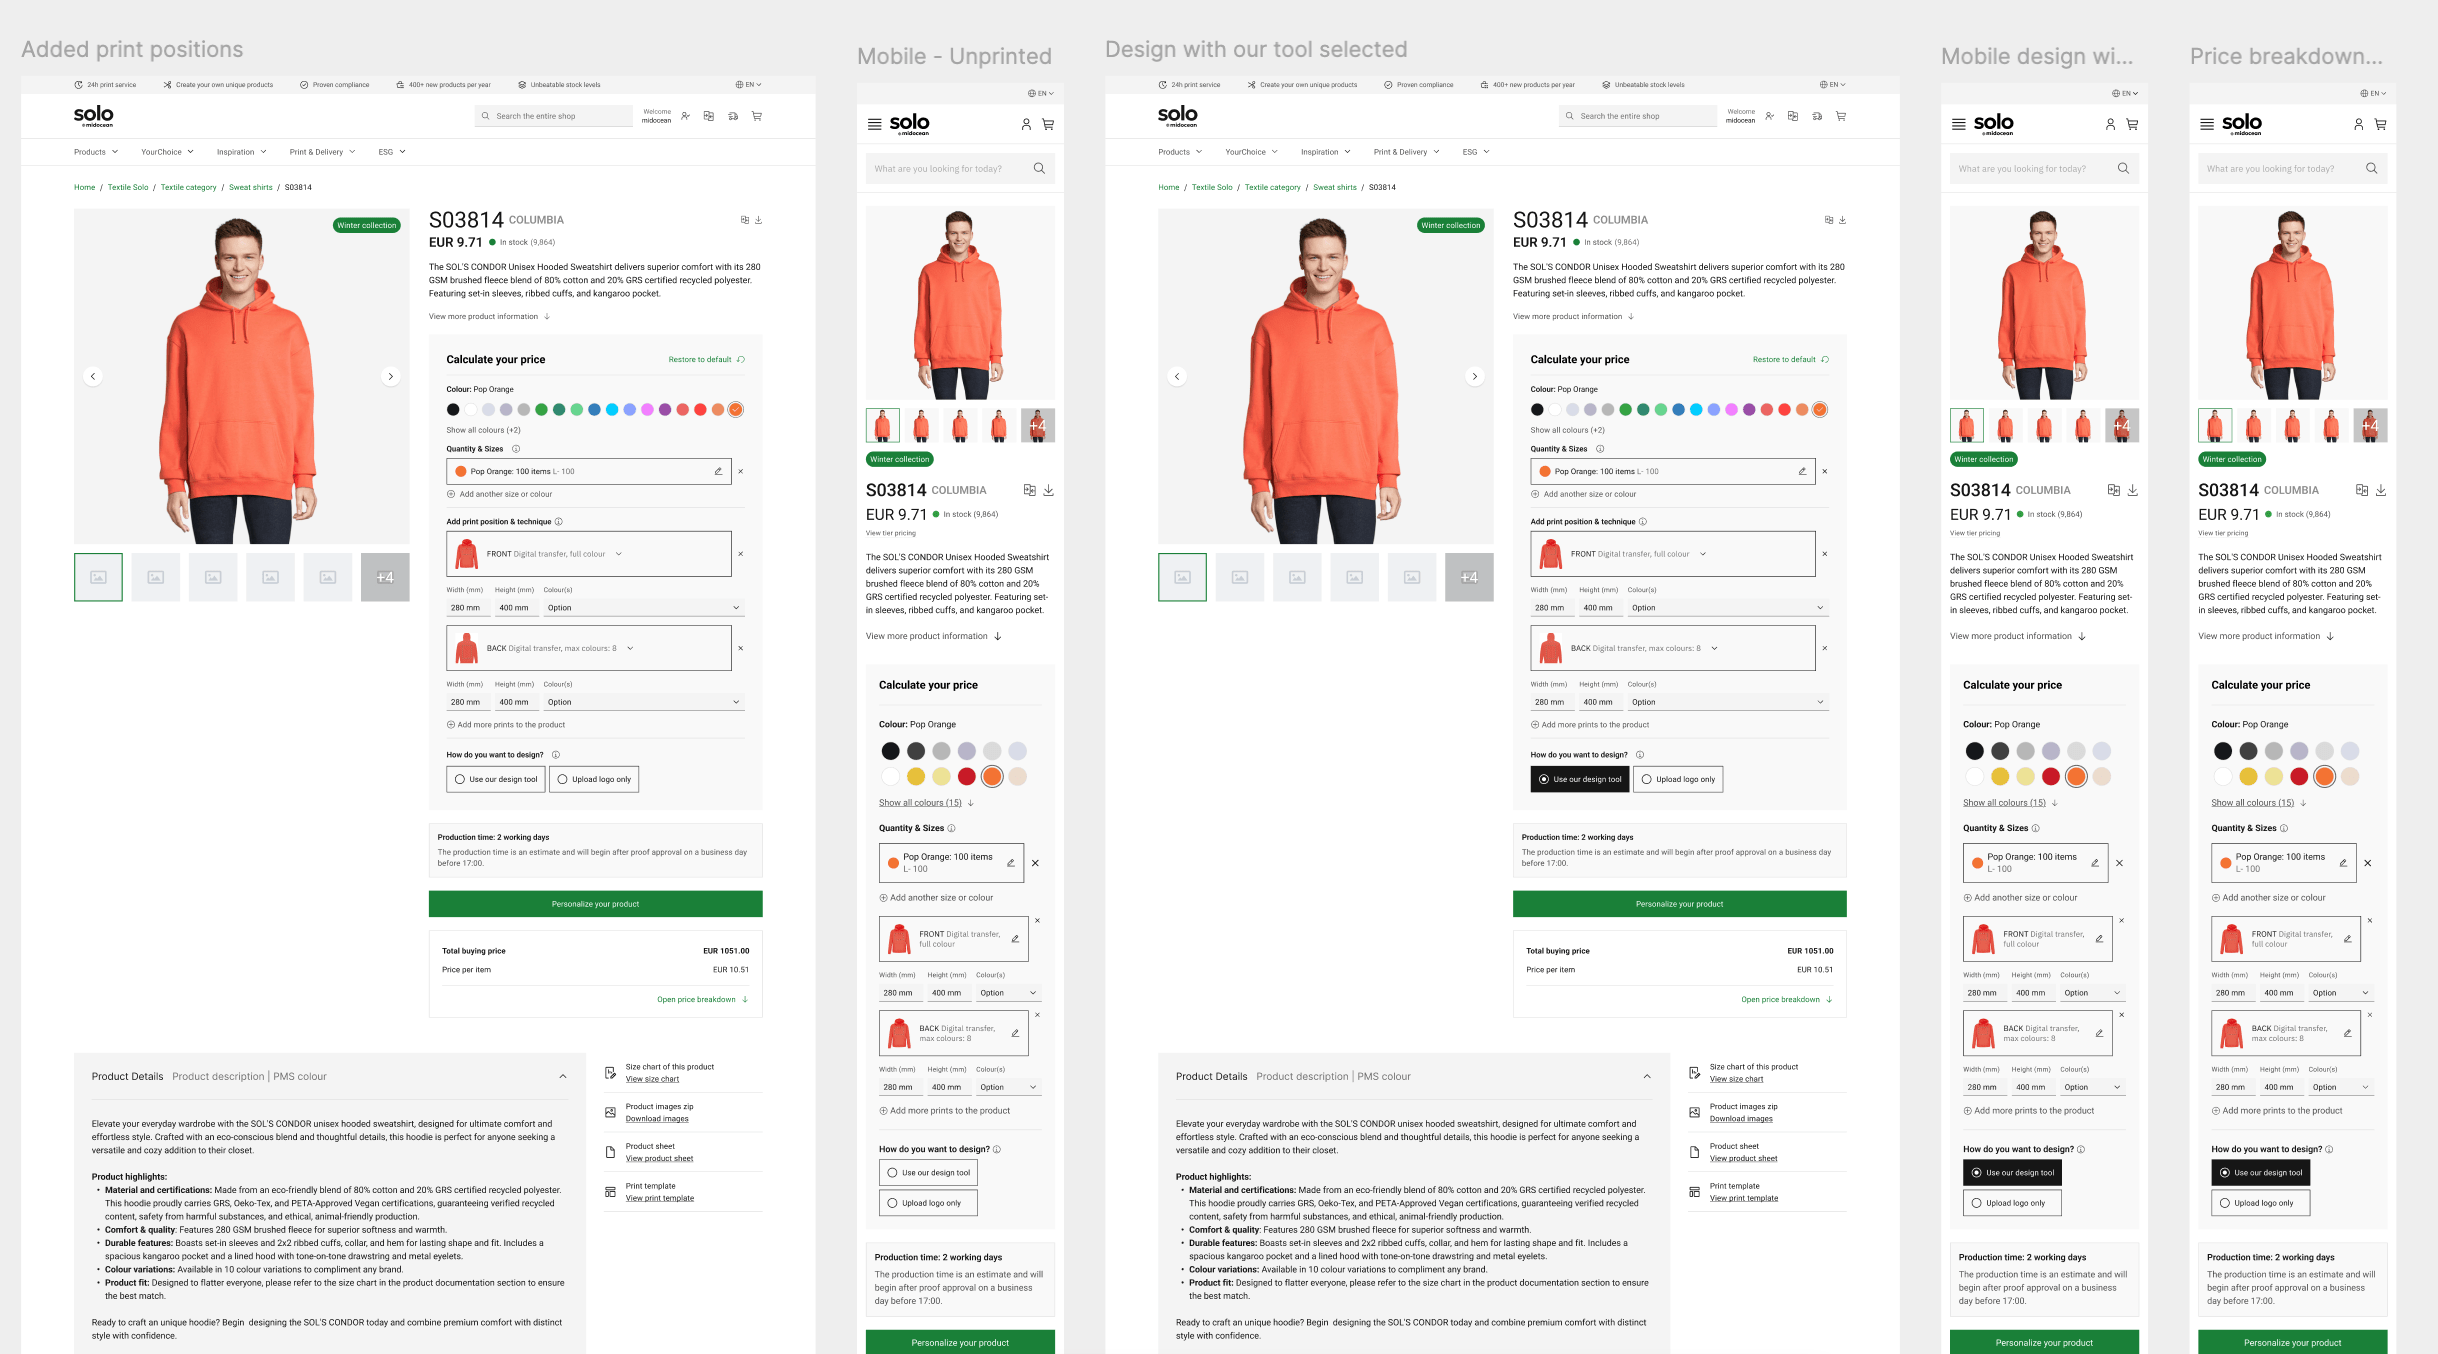This screenshot has height=1354, width=2438.
Task: Click account icon in Mobile - Unprinted header
Action: coord(1026,124)
